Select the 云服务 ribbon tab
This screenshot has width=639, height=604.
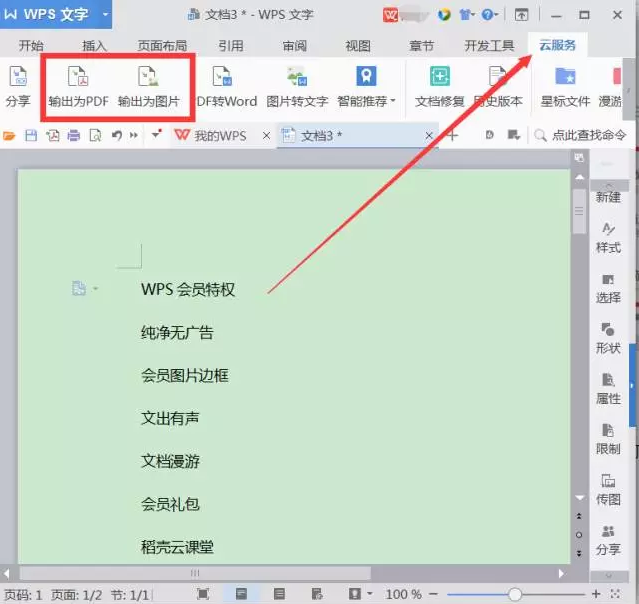[557, 45]
